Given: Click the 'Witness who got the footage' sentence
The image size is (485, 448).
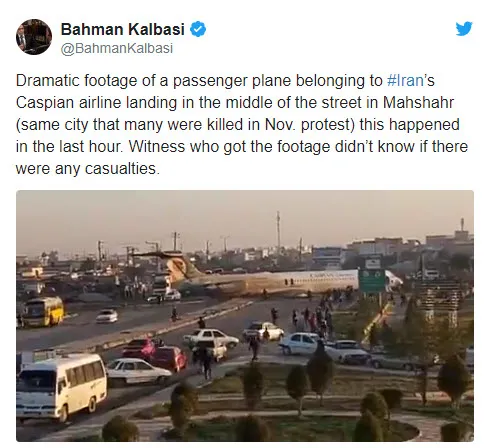Looking at the screenshot, I should coord(229,147).
